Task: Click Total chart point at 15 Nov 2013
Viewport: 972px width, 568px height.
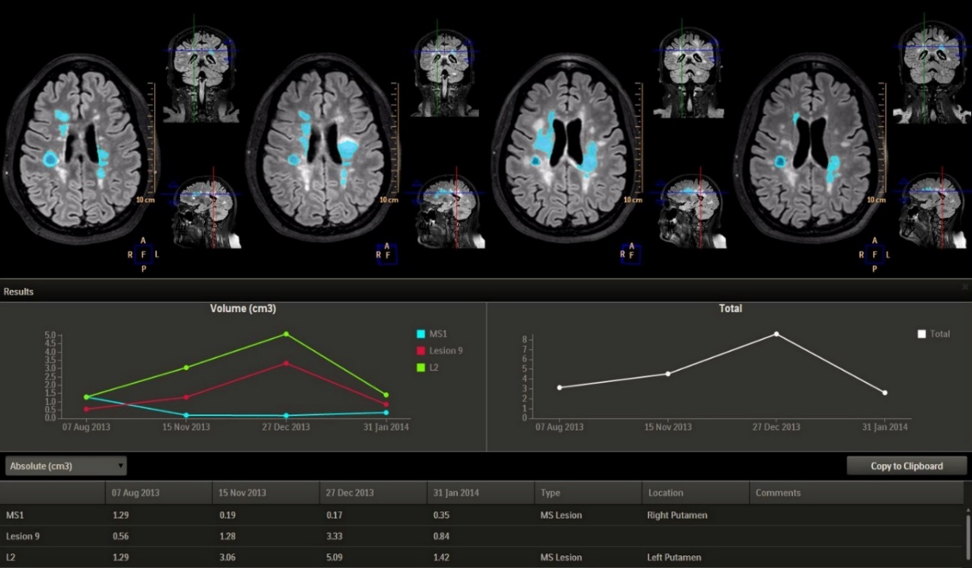Action: click(x=668, y=374)
